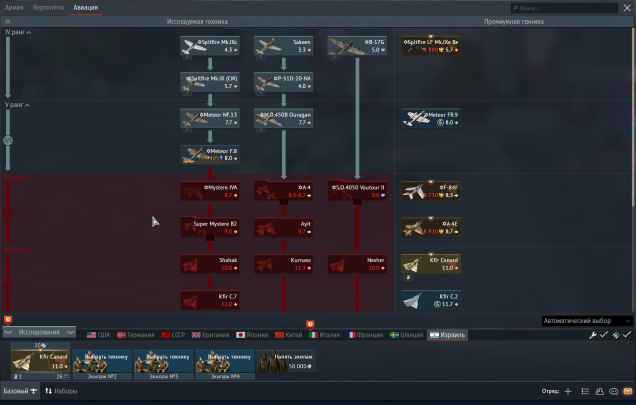The image size is (636, 405).
Task: Pick the premium Meteor F.8.9 aircraft
Action: coord(430,118)
